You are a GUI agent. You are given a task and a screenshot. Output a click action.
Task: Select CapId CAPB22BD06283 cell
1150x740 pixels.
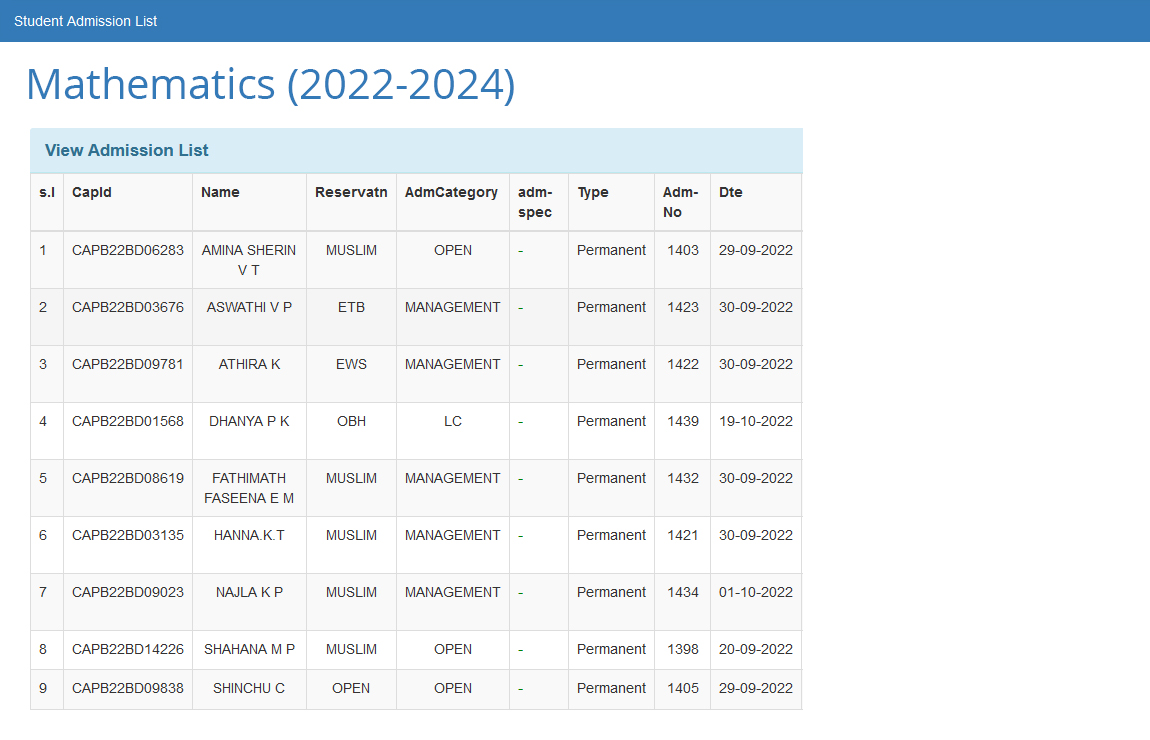[x=128, y=250]
